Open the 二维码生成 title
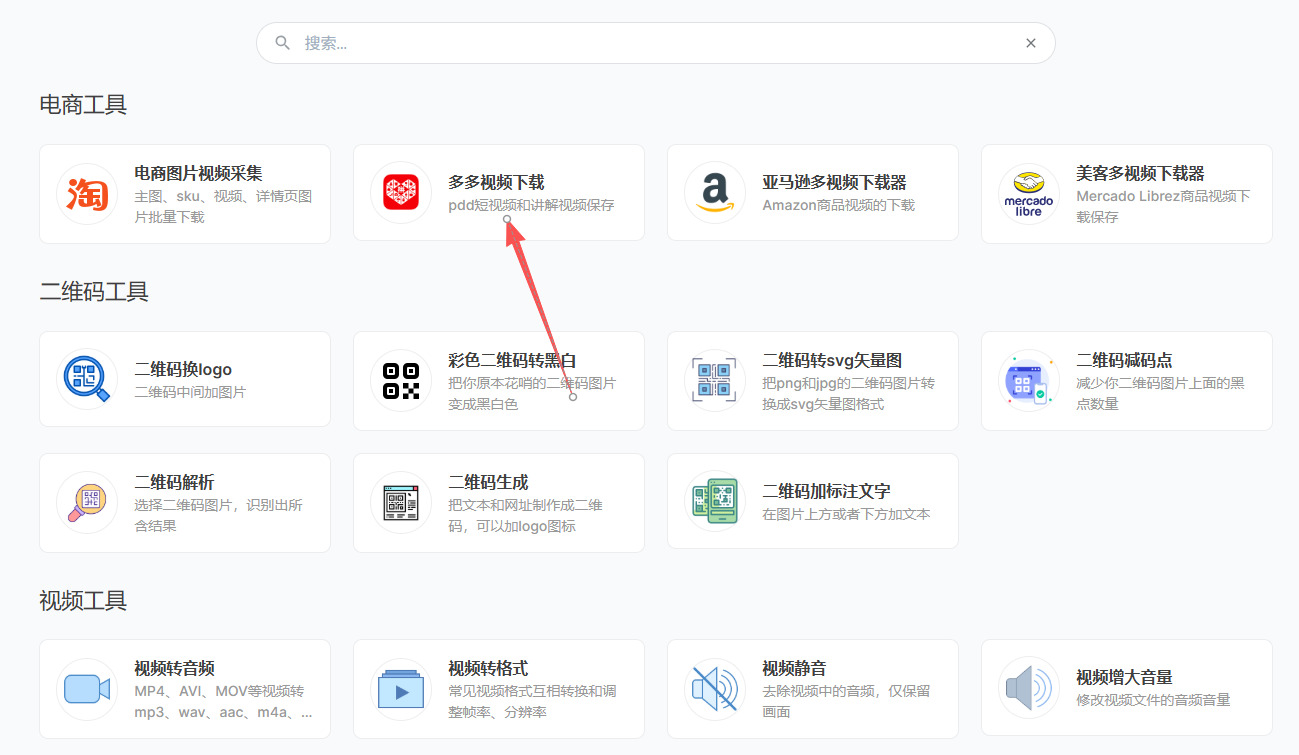Viewport: 1299px width, 755px height. click(488, 482)
